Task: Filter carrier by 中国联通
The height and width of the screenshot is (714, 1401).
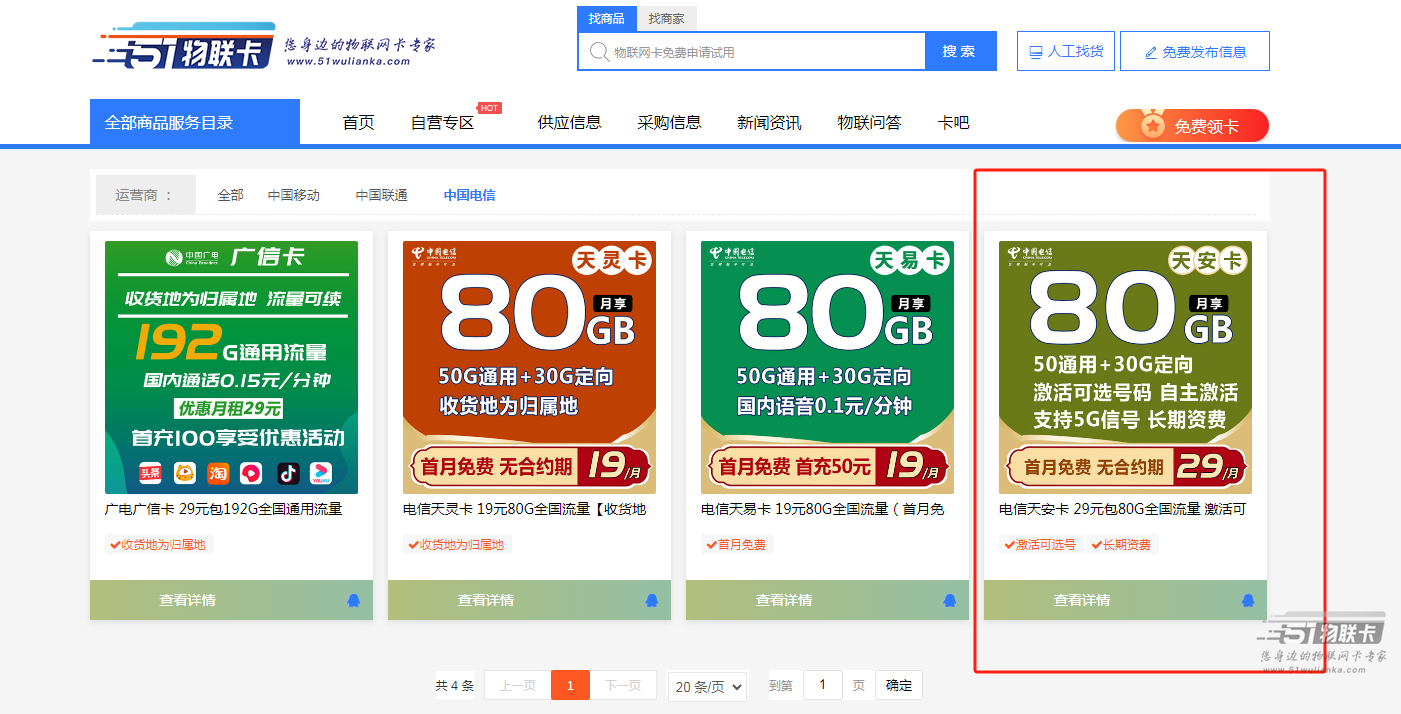Action: [382, 195]
